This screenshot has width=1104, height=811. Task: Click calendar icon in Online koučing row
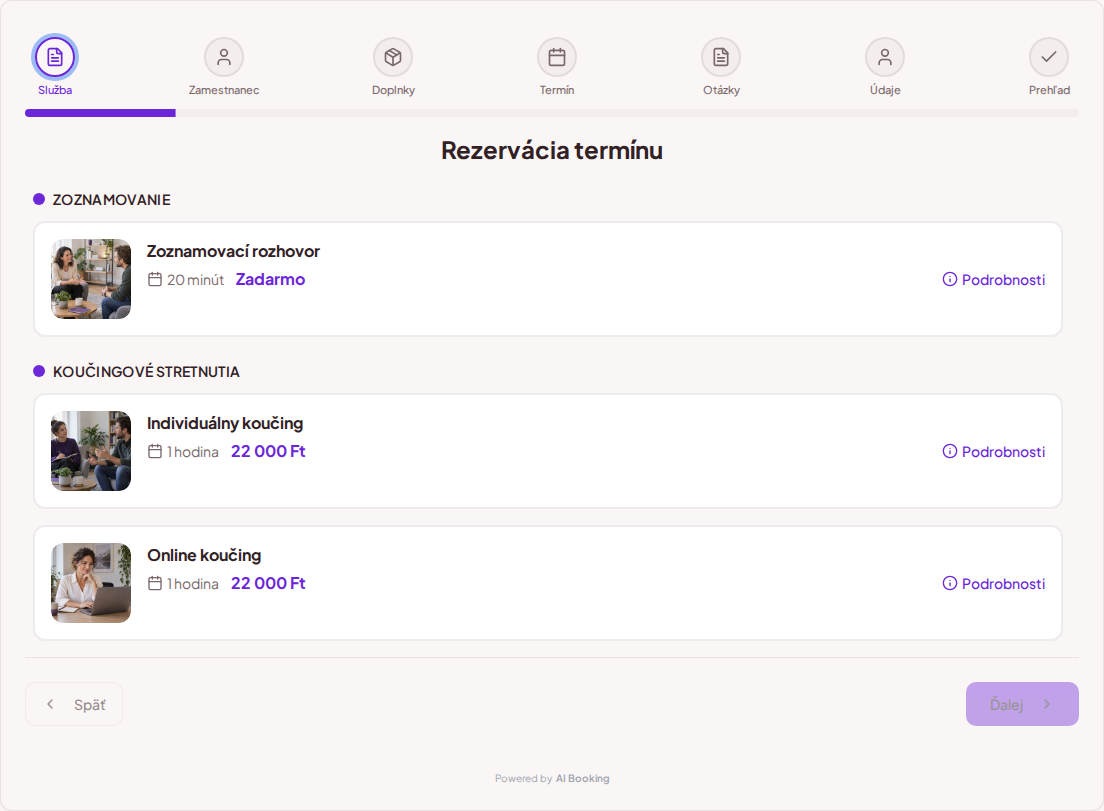pos(155,584)
